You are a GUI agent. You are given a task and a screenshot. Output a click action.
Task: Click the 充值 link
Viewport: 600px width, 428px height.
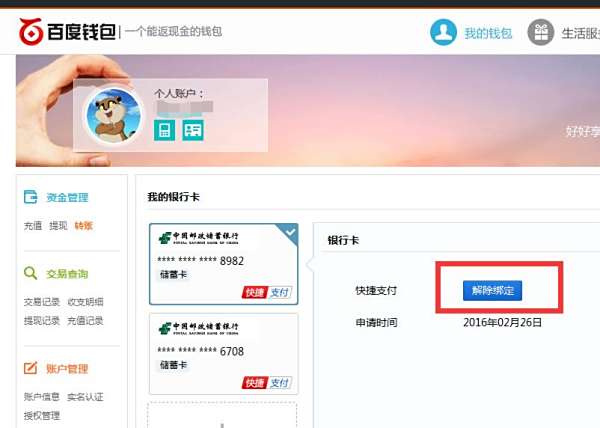point(33,226)
